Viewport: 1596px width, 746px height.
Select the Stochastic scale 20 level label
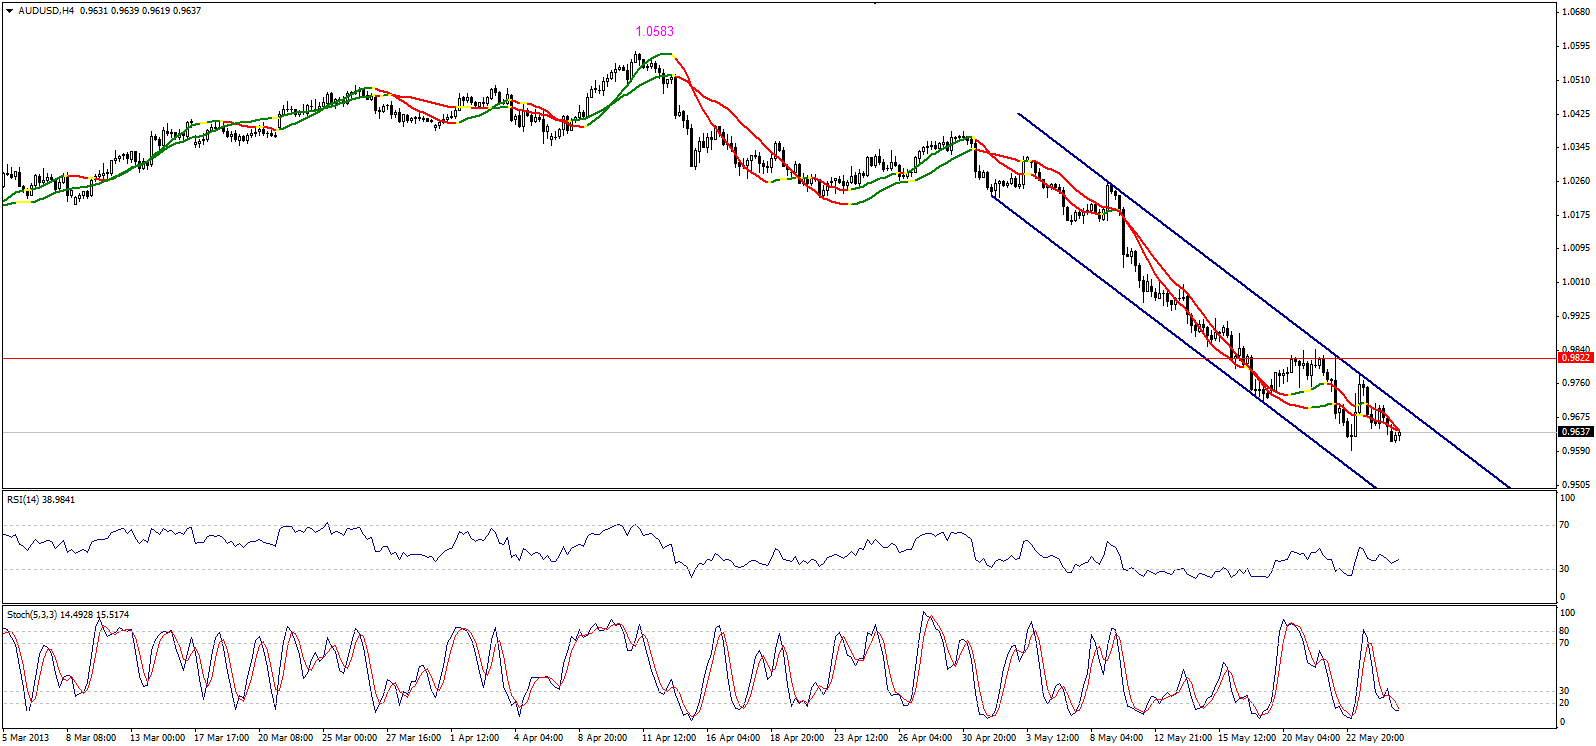(x=1564, y=703)
